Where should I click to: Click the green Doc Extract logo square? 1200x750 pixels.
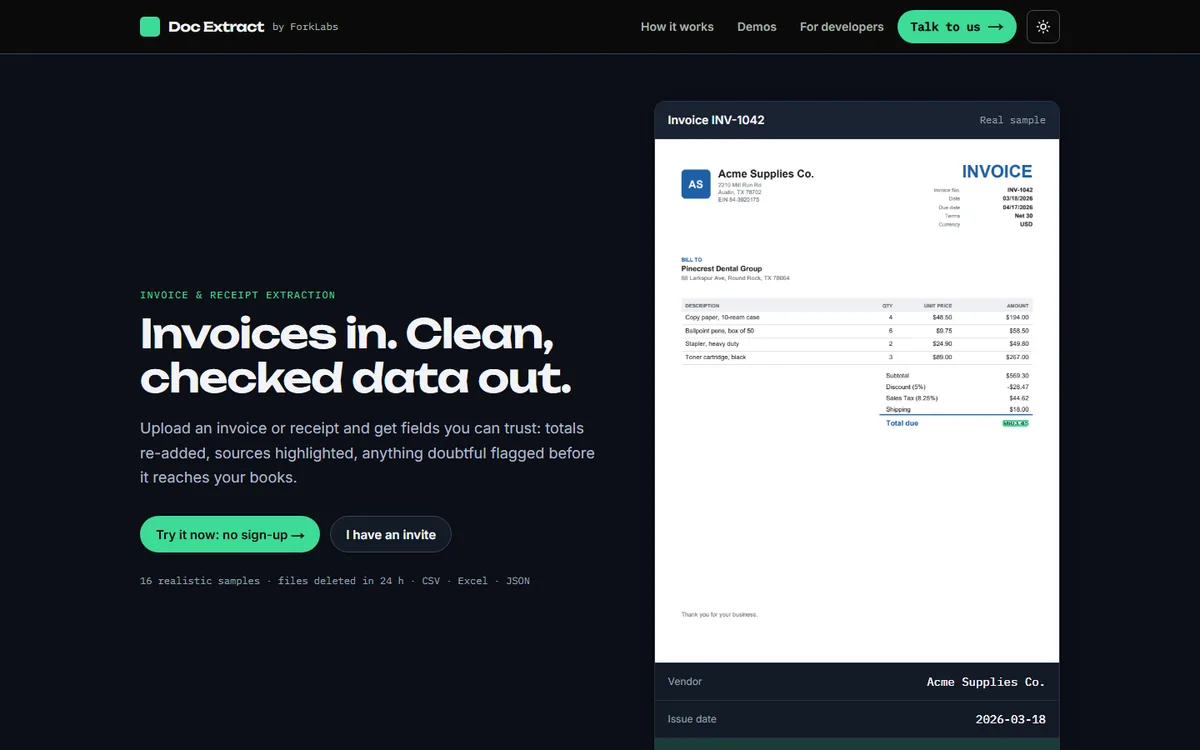click(x=150, y=27)
